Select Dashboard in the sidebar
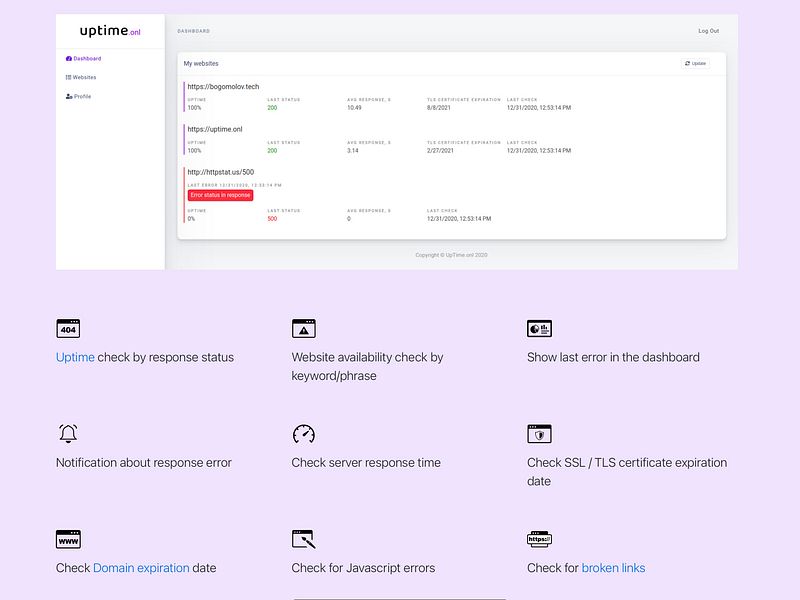 [83, 59]
